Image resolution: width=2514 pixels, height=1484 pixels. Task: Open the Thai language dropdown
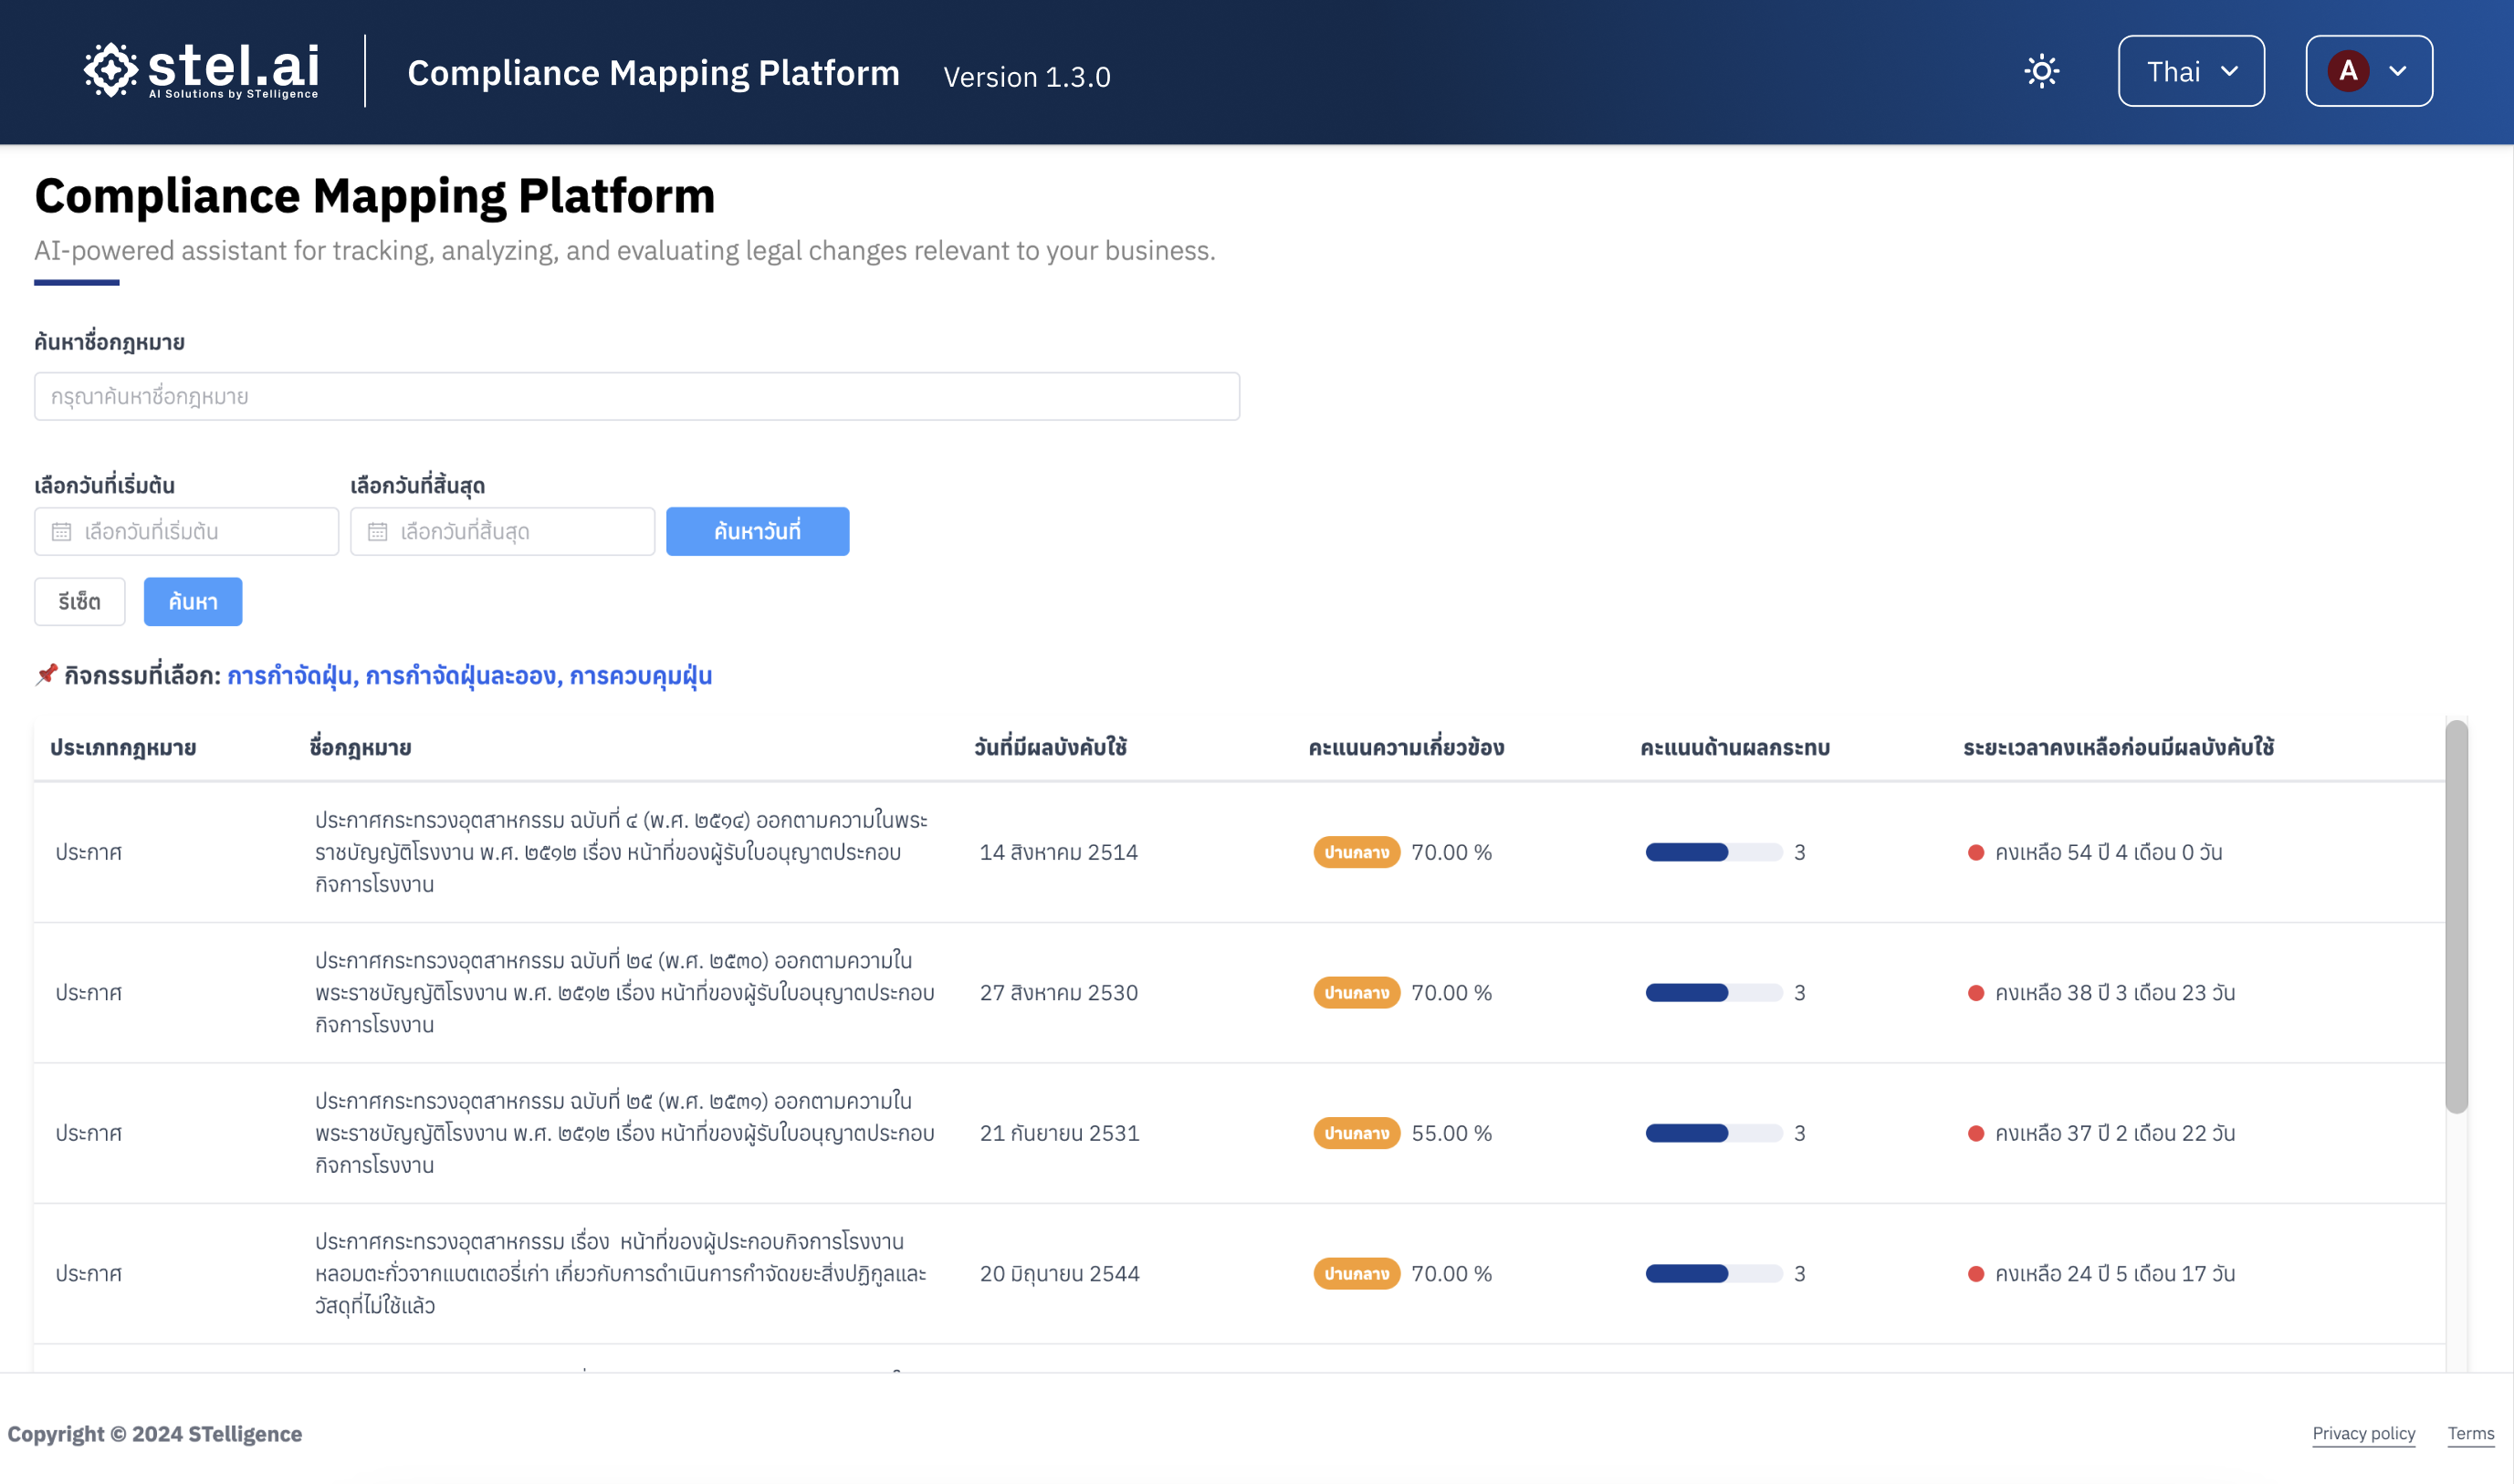2190,71
